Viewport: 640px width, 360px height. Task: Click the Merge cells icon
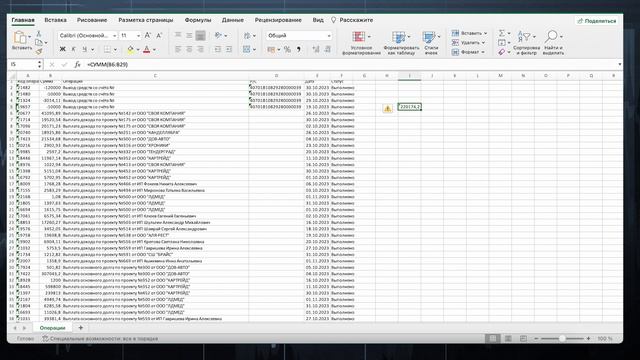point(247,49)
